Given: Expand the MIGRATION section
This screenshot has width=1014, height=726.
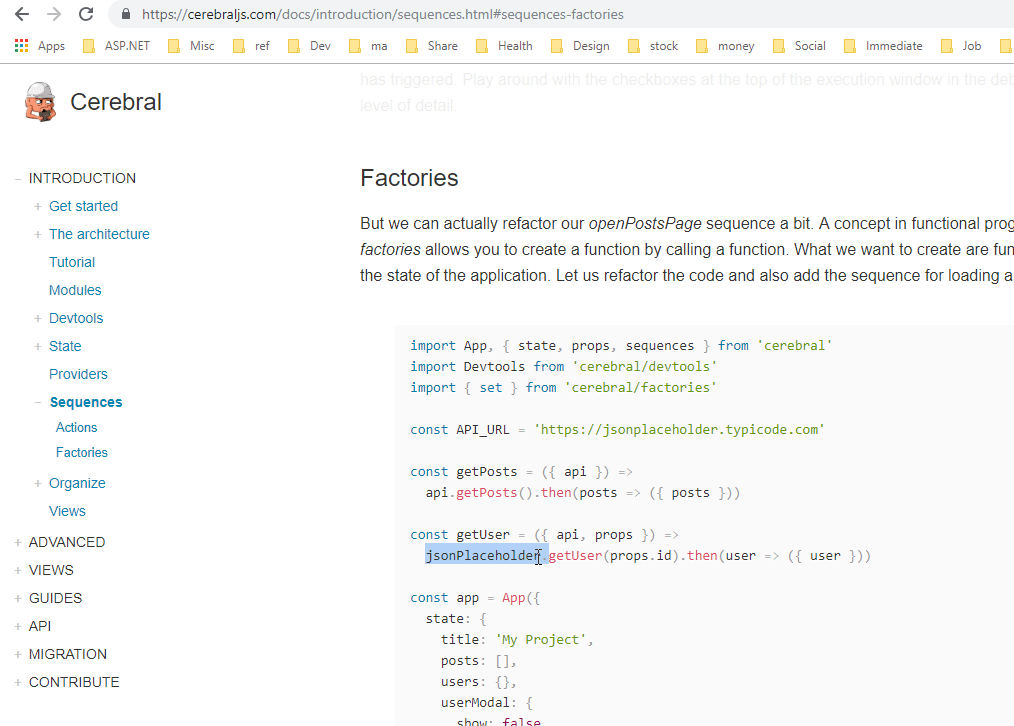Looking at the screenshot, I should [x=16, y=654].
